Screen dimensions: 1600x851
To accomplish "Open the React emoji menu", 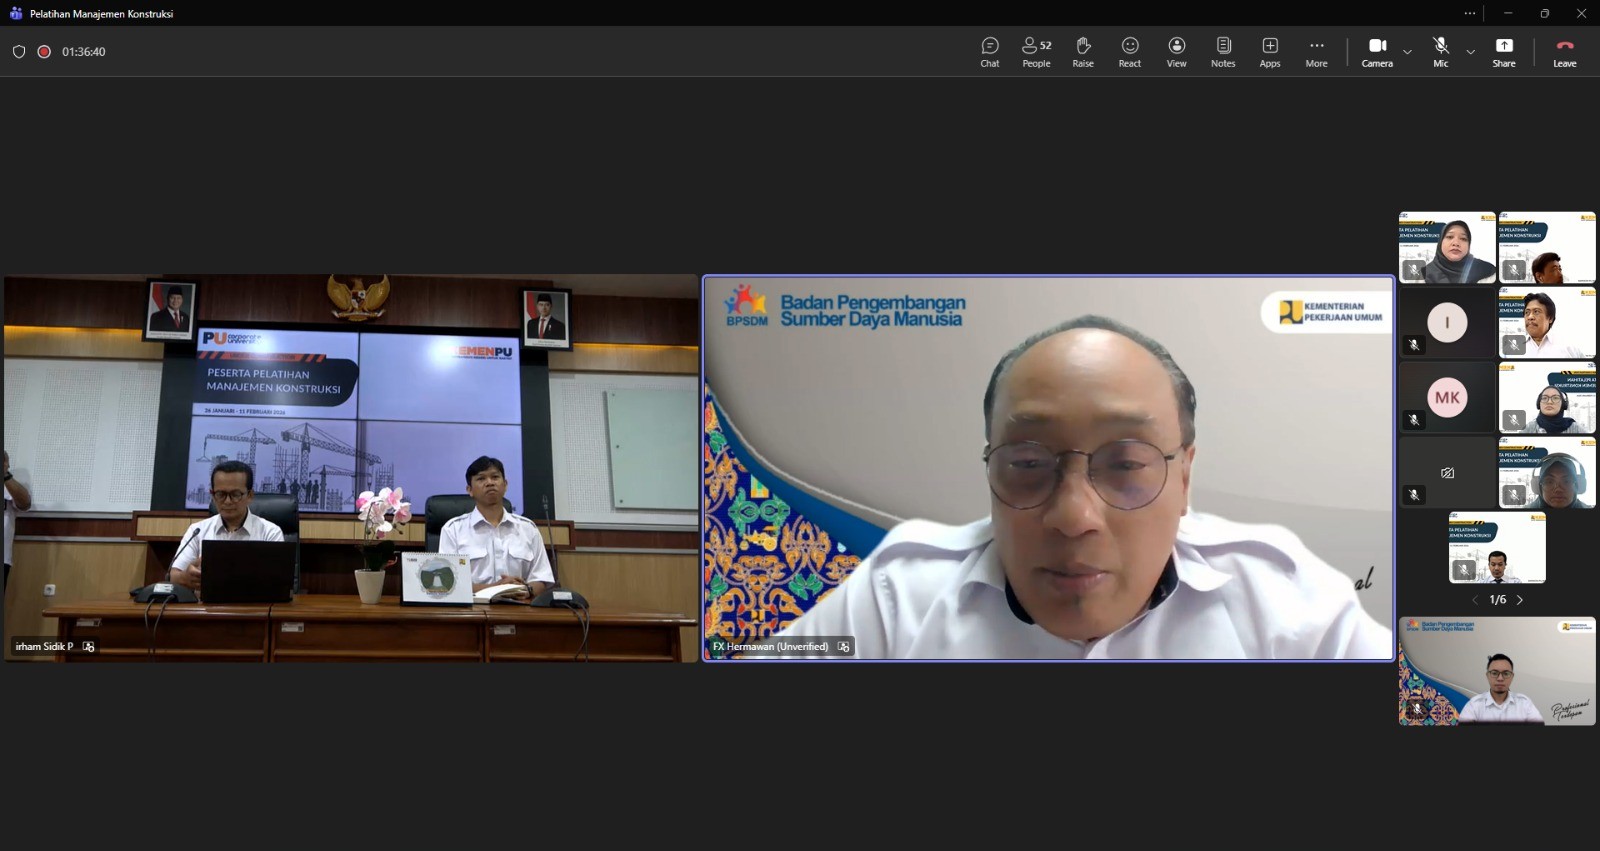I will coord(1129,52).
